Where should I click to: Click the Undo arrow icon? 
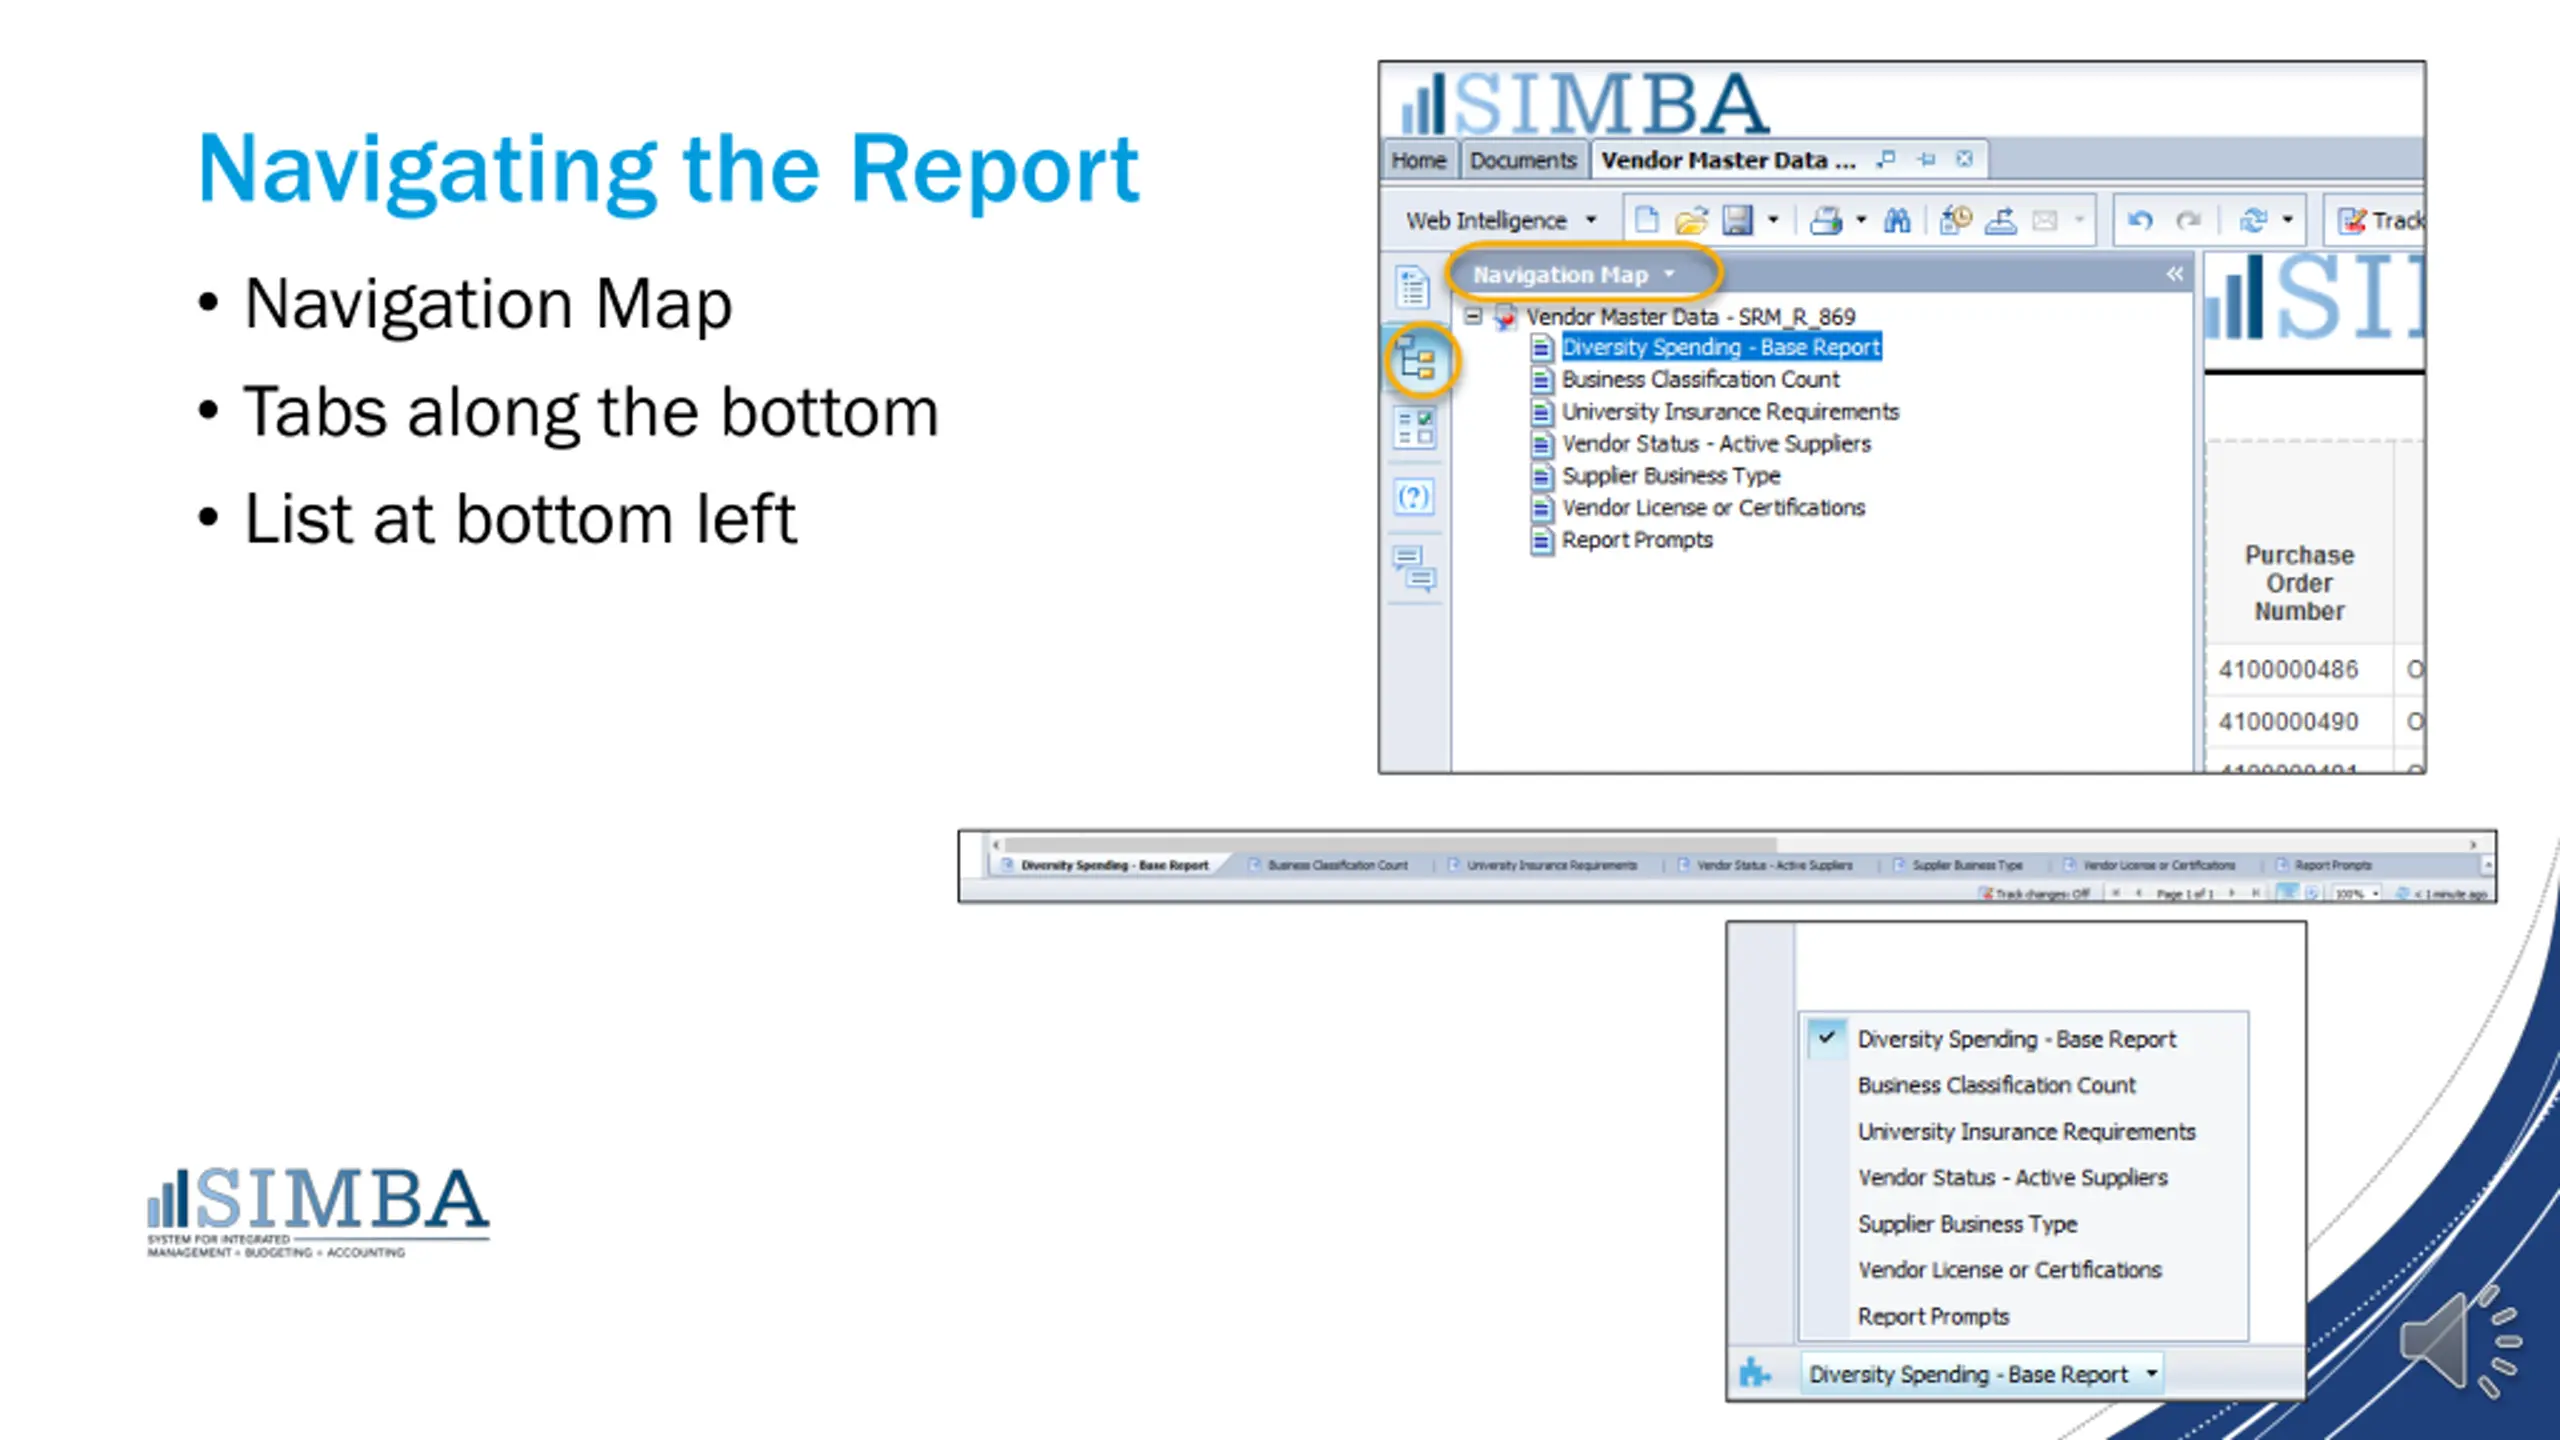[2140, 220]
